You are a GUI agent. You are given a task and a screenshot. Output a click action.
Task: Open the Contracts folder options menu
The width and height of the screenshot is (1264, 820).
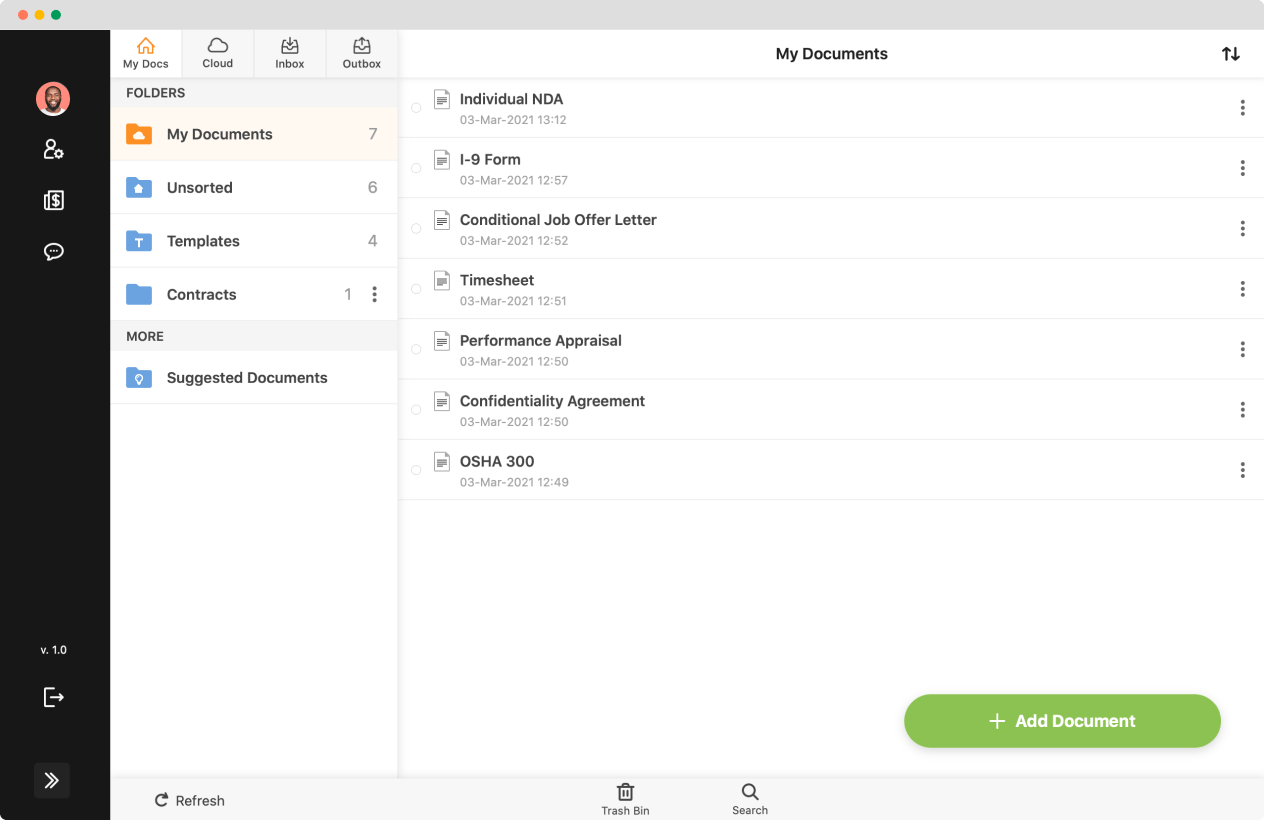pos(375,294)
